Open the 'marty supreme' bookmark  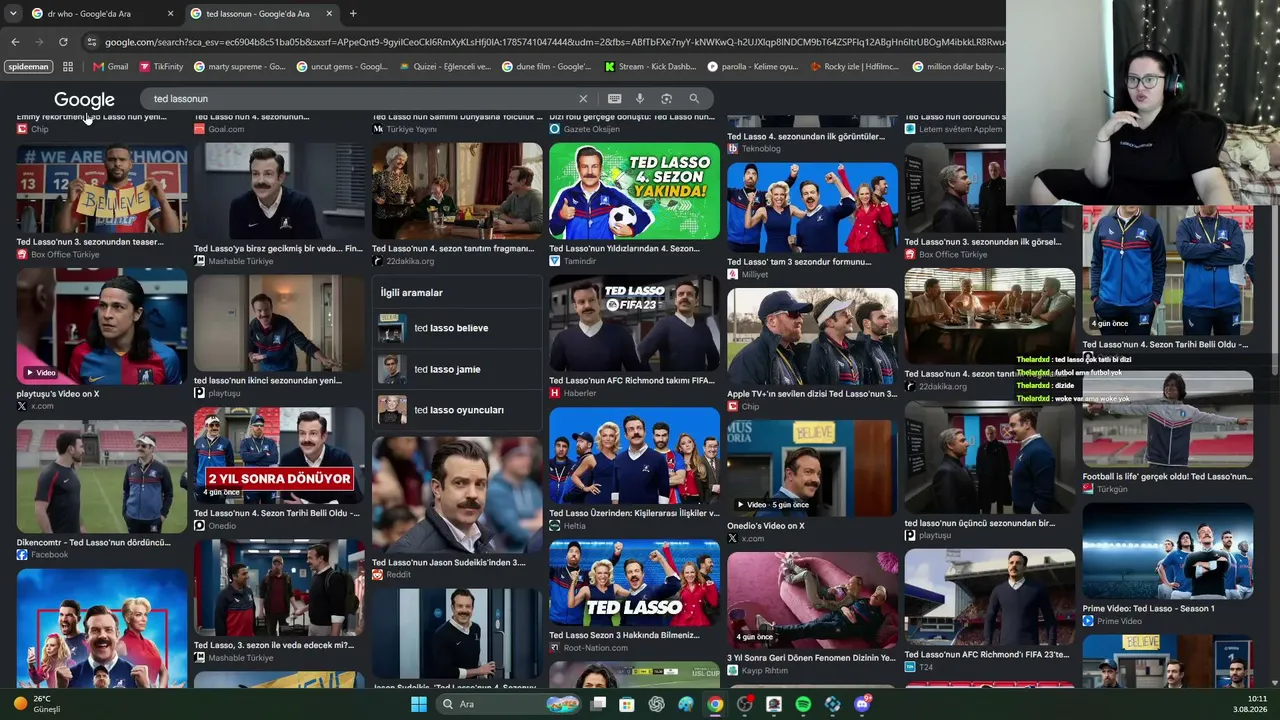coord(240,67)
